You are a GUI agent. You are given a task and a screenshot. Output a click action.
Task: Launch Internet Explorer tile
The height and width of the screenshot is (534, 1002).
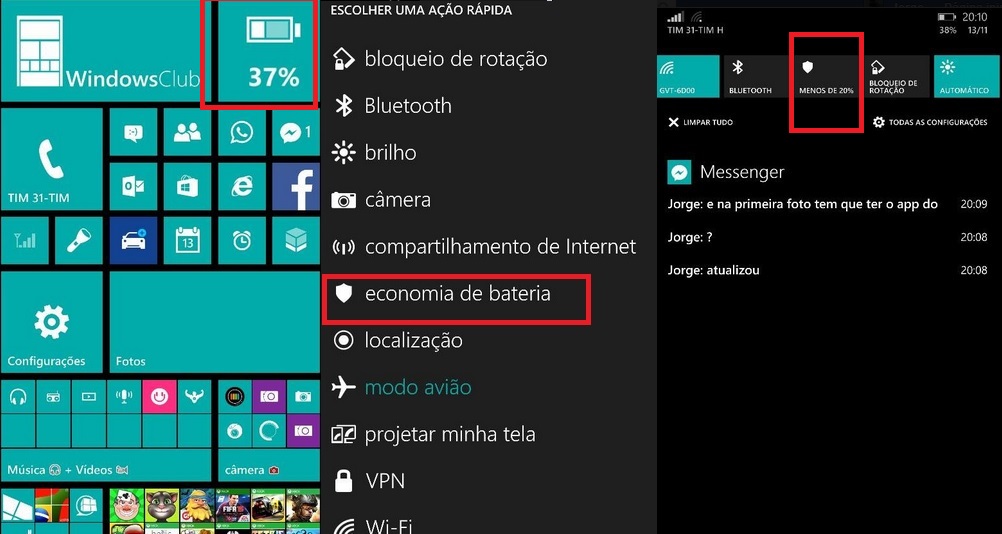click(x=242, y=187)
